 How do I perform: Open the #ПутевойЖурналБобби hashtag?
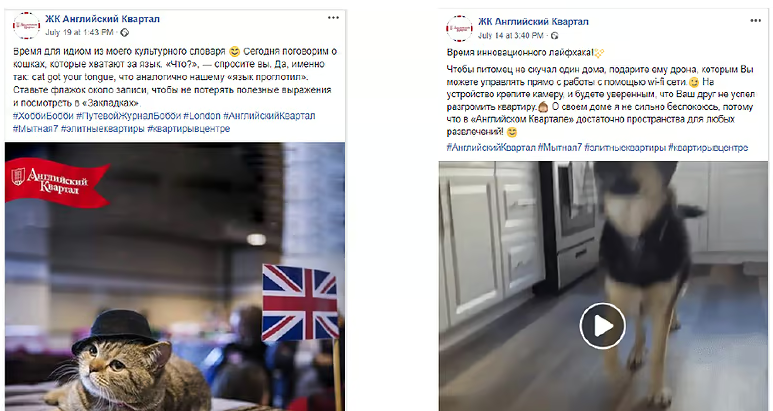coord(128,116)
